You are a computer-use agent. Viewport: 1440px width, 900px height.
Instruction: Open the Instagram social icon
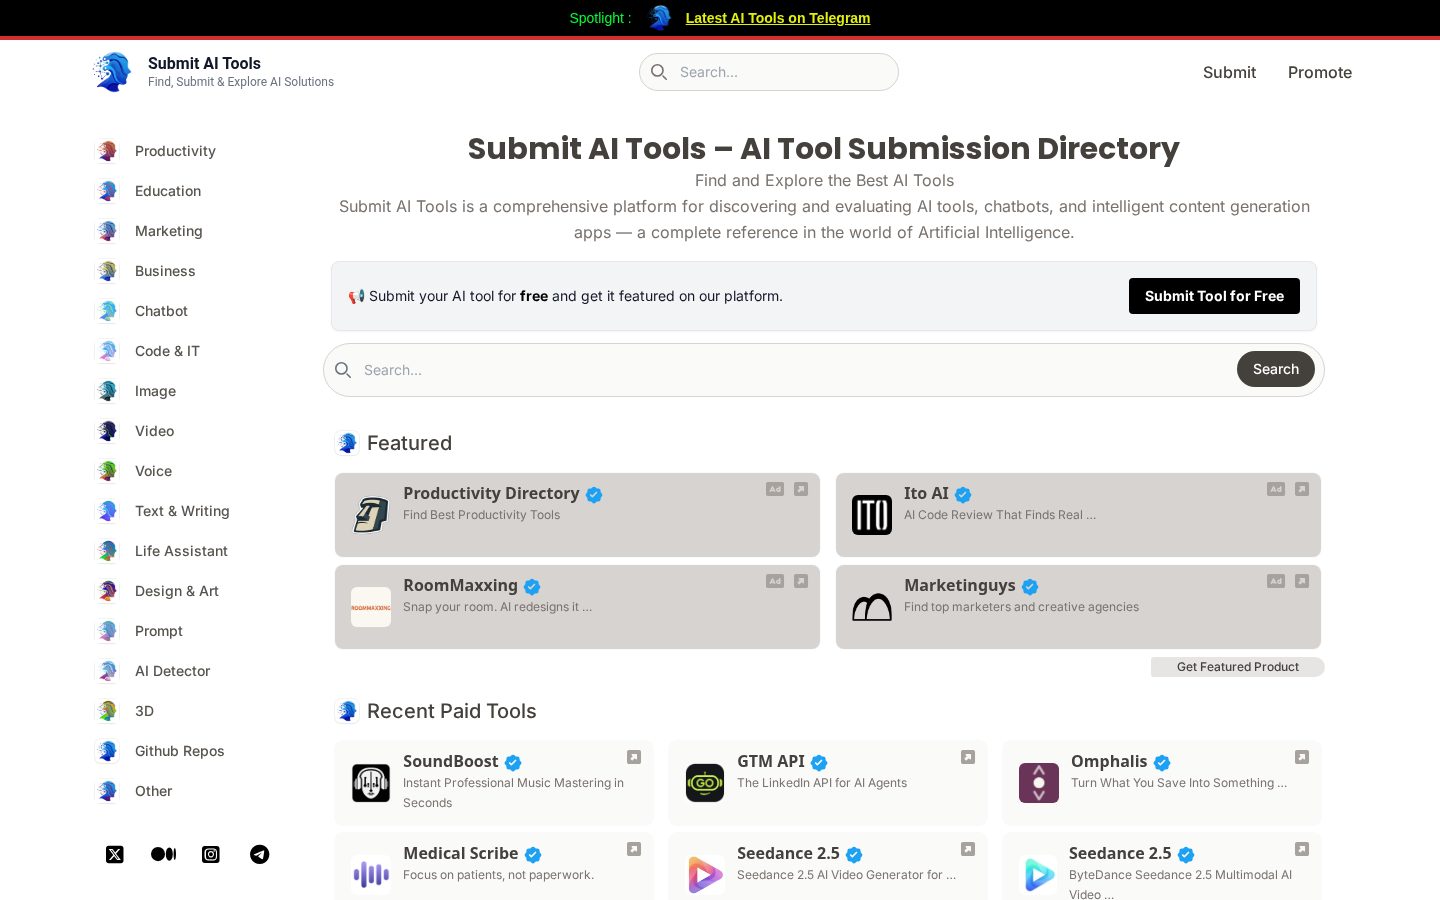(211, 854)
